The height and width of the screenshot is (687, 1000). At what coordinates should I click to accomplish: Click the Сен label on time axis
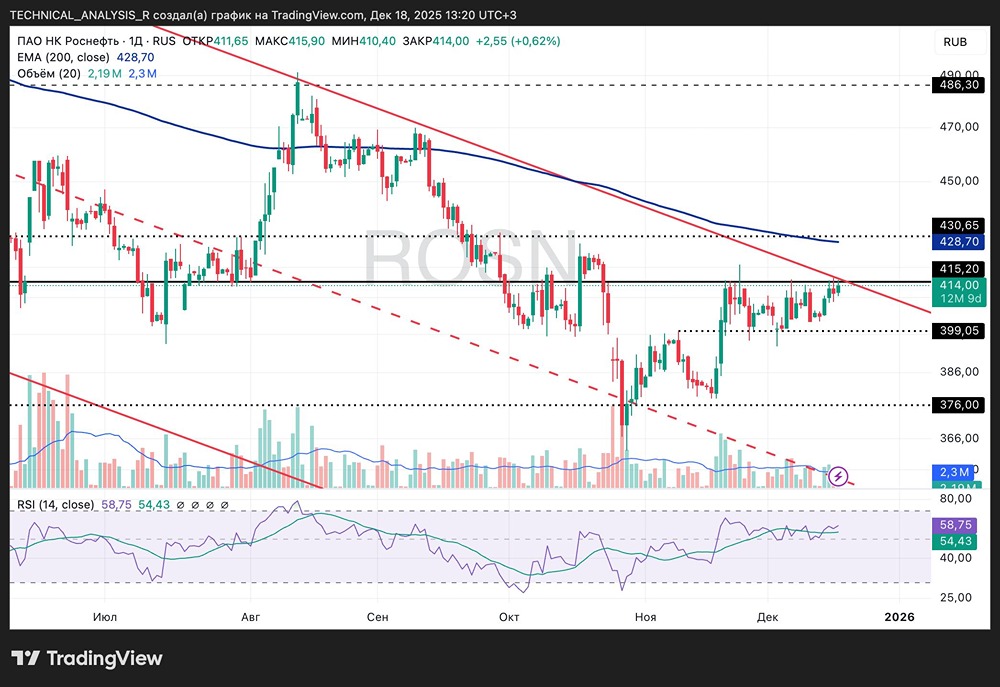point(378,617)
